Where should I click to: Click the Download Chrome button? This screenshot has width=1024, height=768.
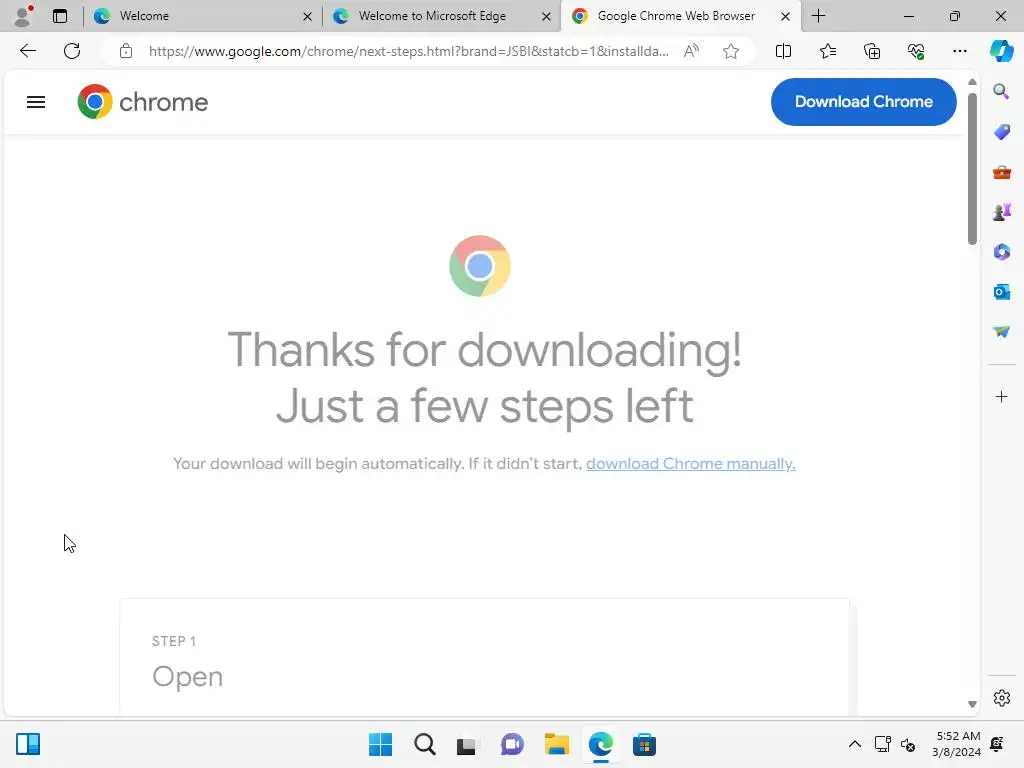click(x=863, y=102)
